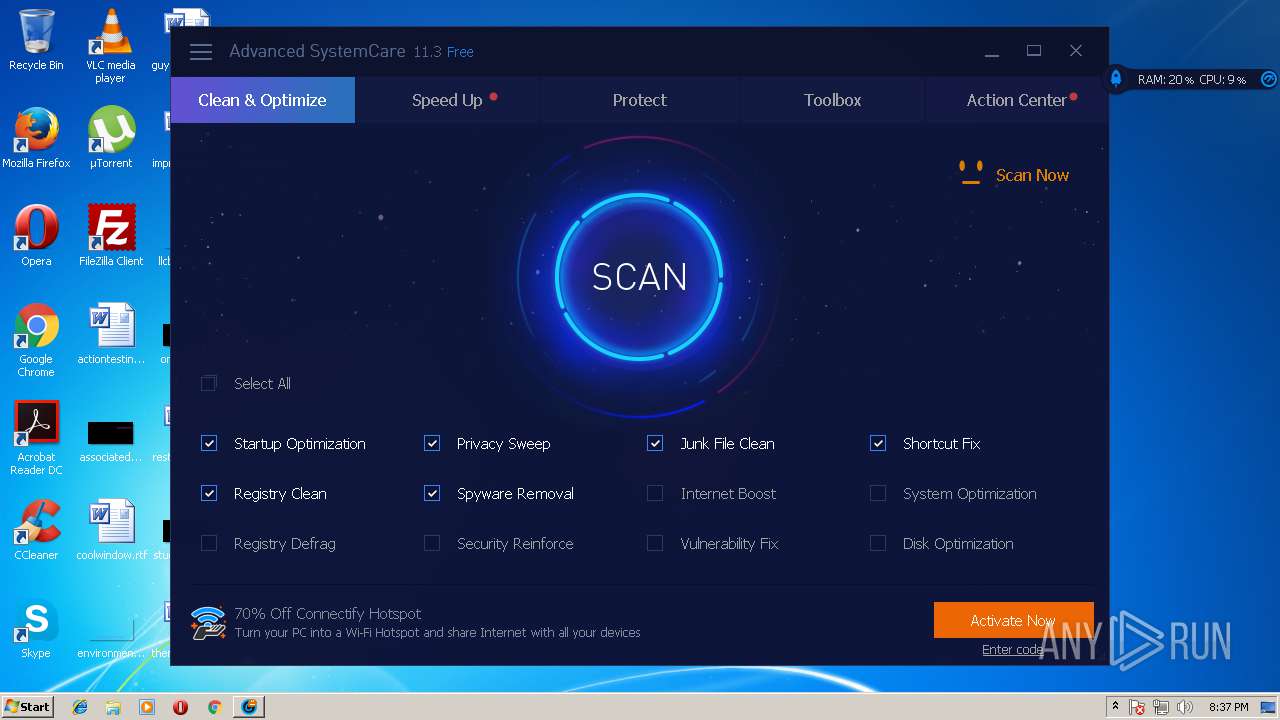Uncheck Registry Clean
This screenshot has width=1280, height=720.
tap(209, 493)
